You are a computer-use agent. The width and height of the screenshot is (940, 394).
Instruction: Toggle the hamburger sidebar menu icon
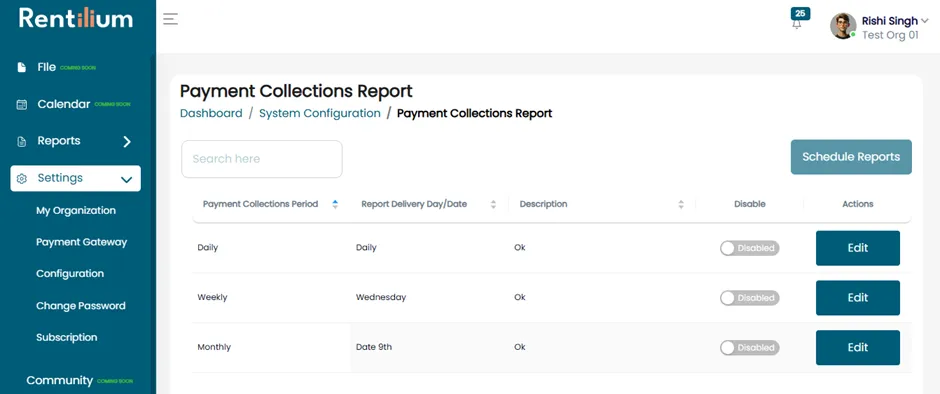171,19
